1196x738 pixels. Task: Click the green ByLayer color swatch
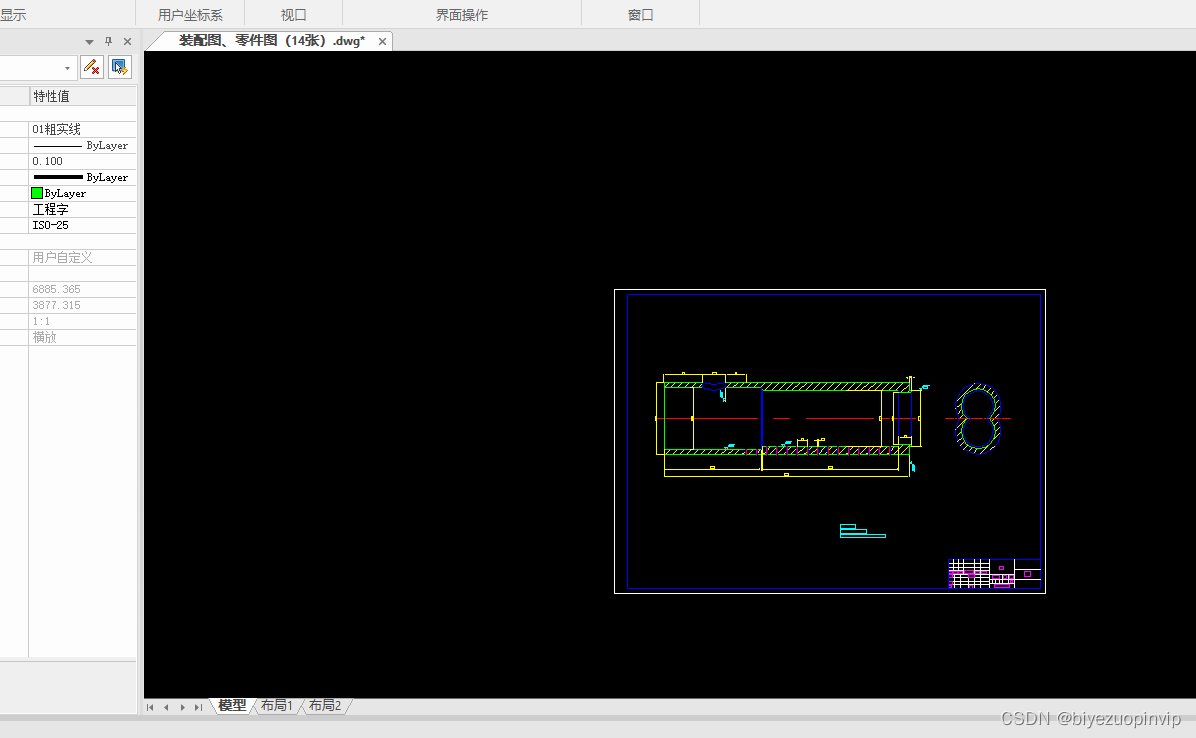pos(37,194)
